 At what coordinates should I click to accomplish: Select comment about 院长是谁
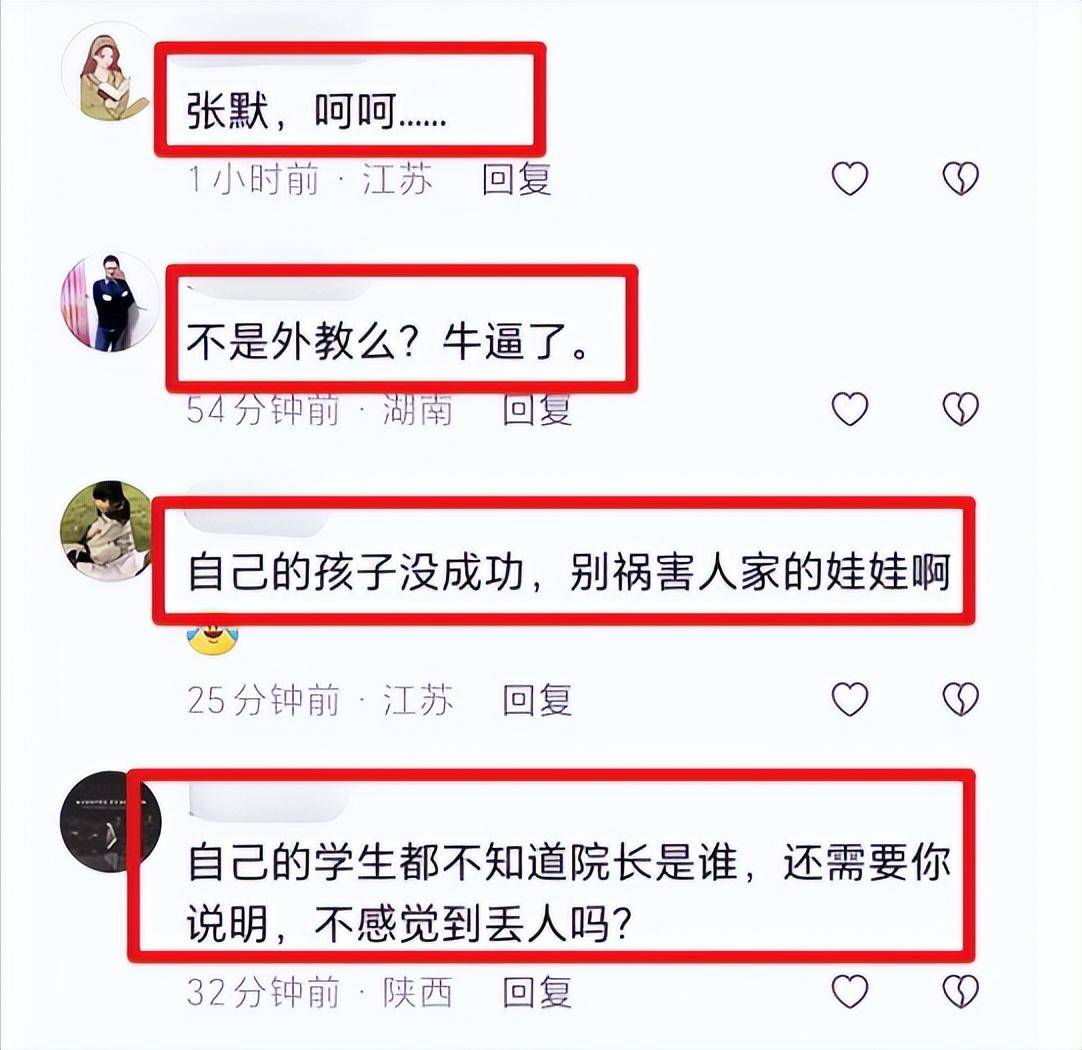click(569, 892)
